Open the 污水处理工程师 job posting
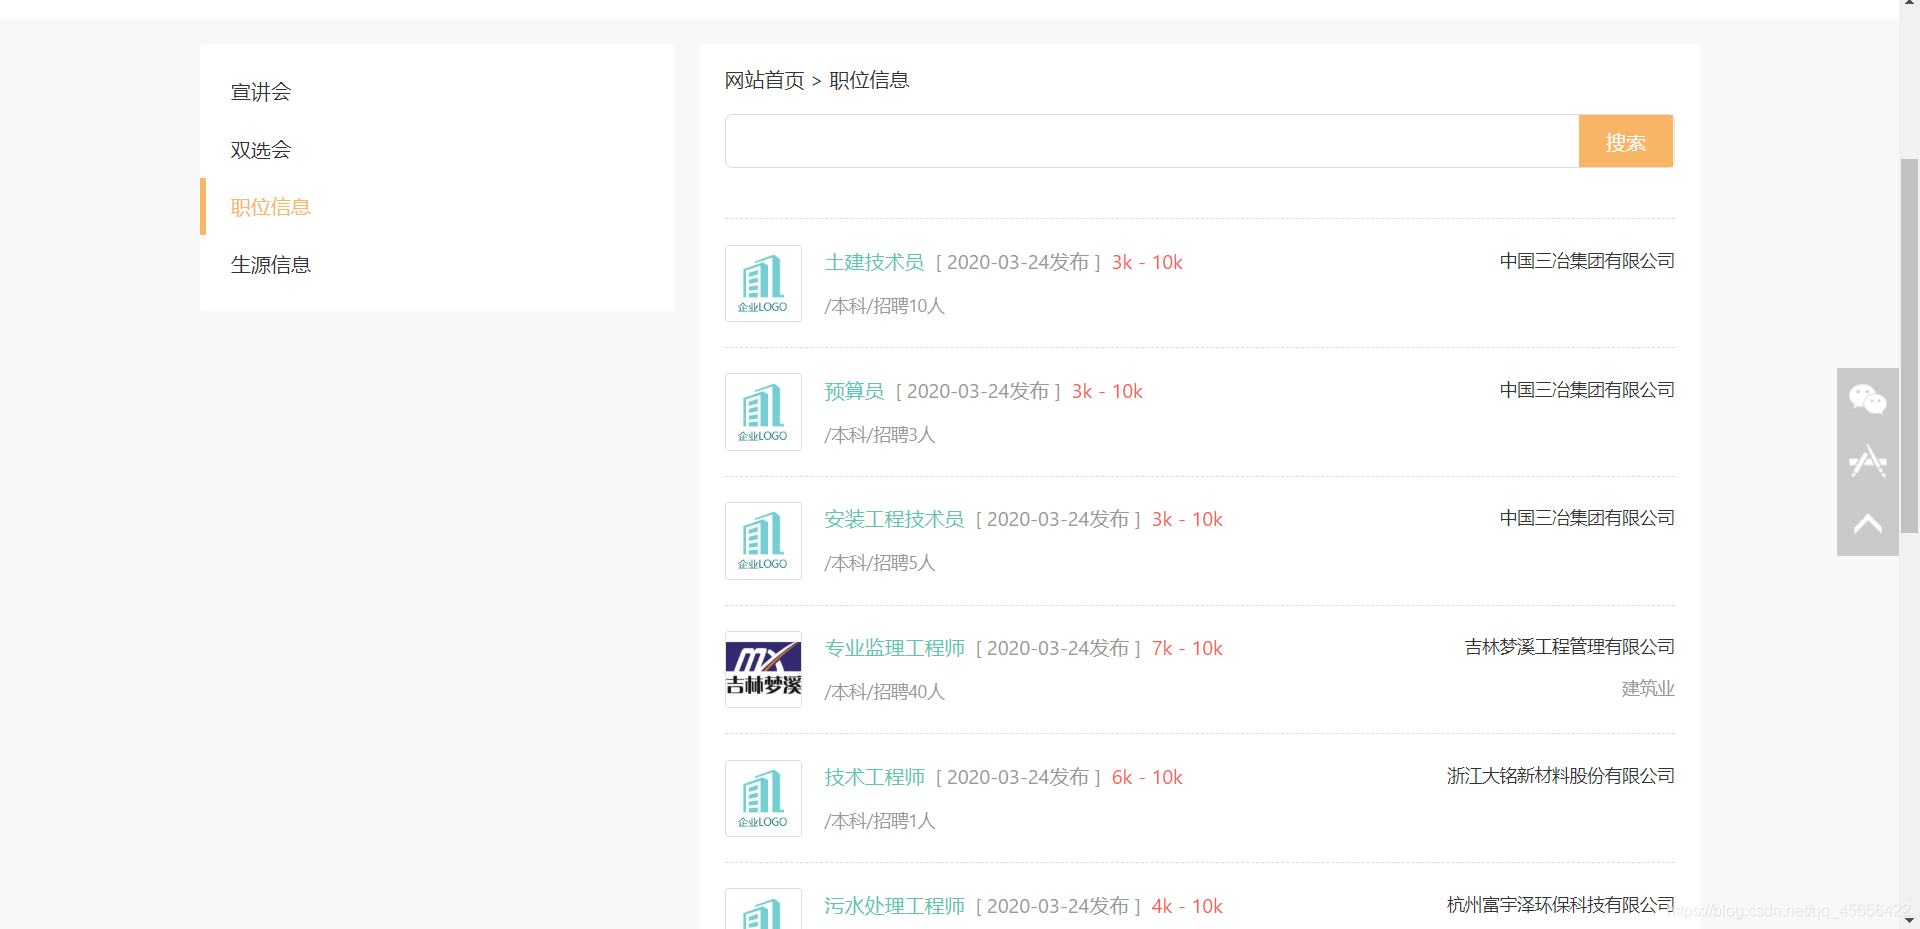Viewport: 1920px width, 929px height. 894,906
